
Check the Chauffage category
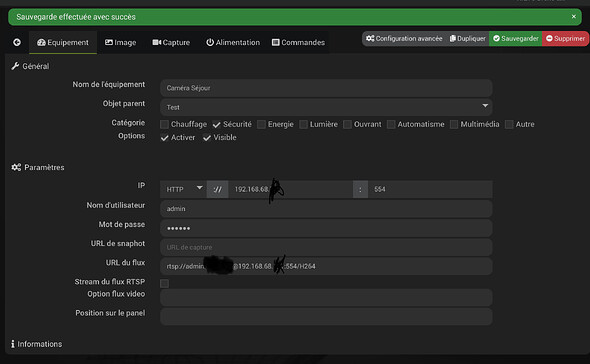(x=164, y=125)
